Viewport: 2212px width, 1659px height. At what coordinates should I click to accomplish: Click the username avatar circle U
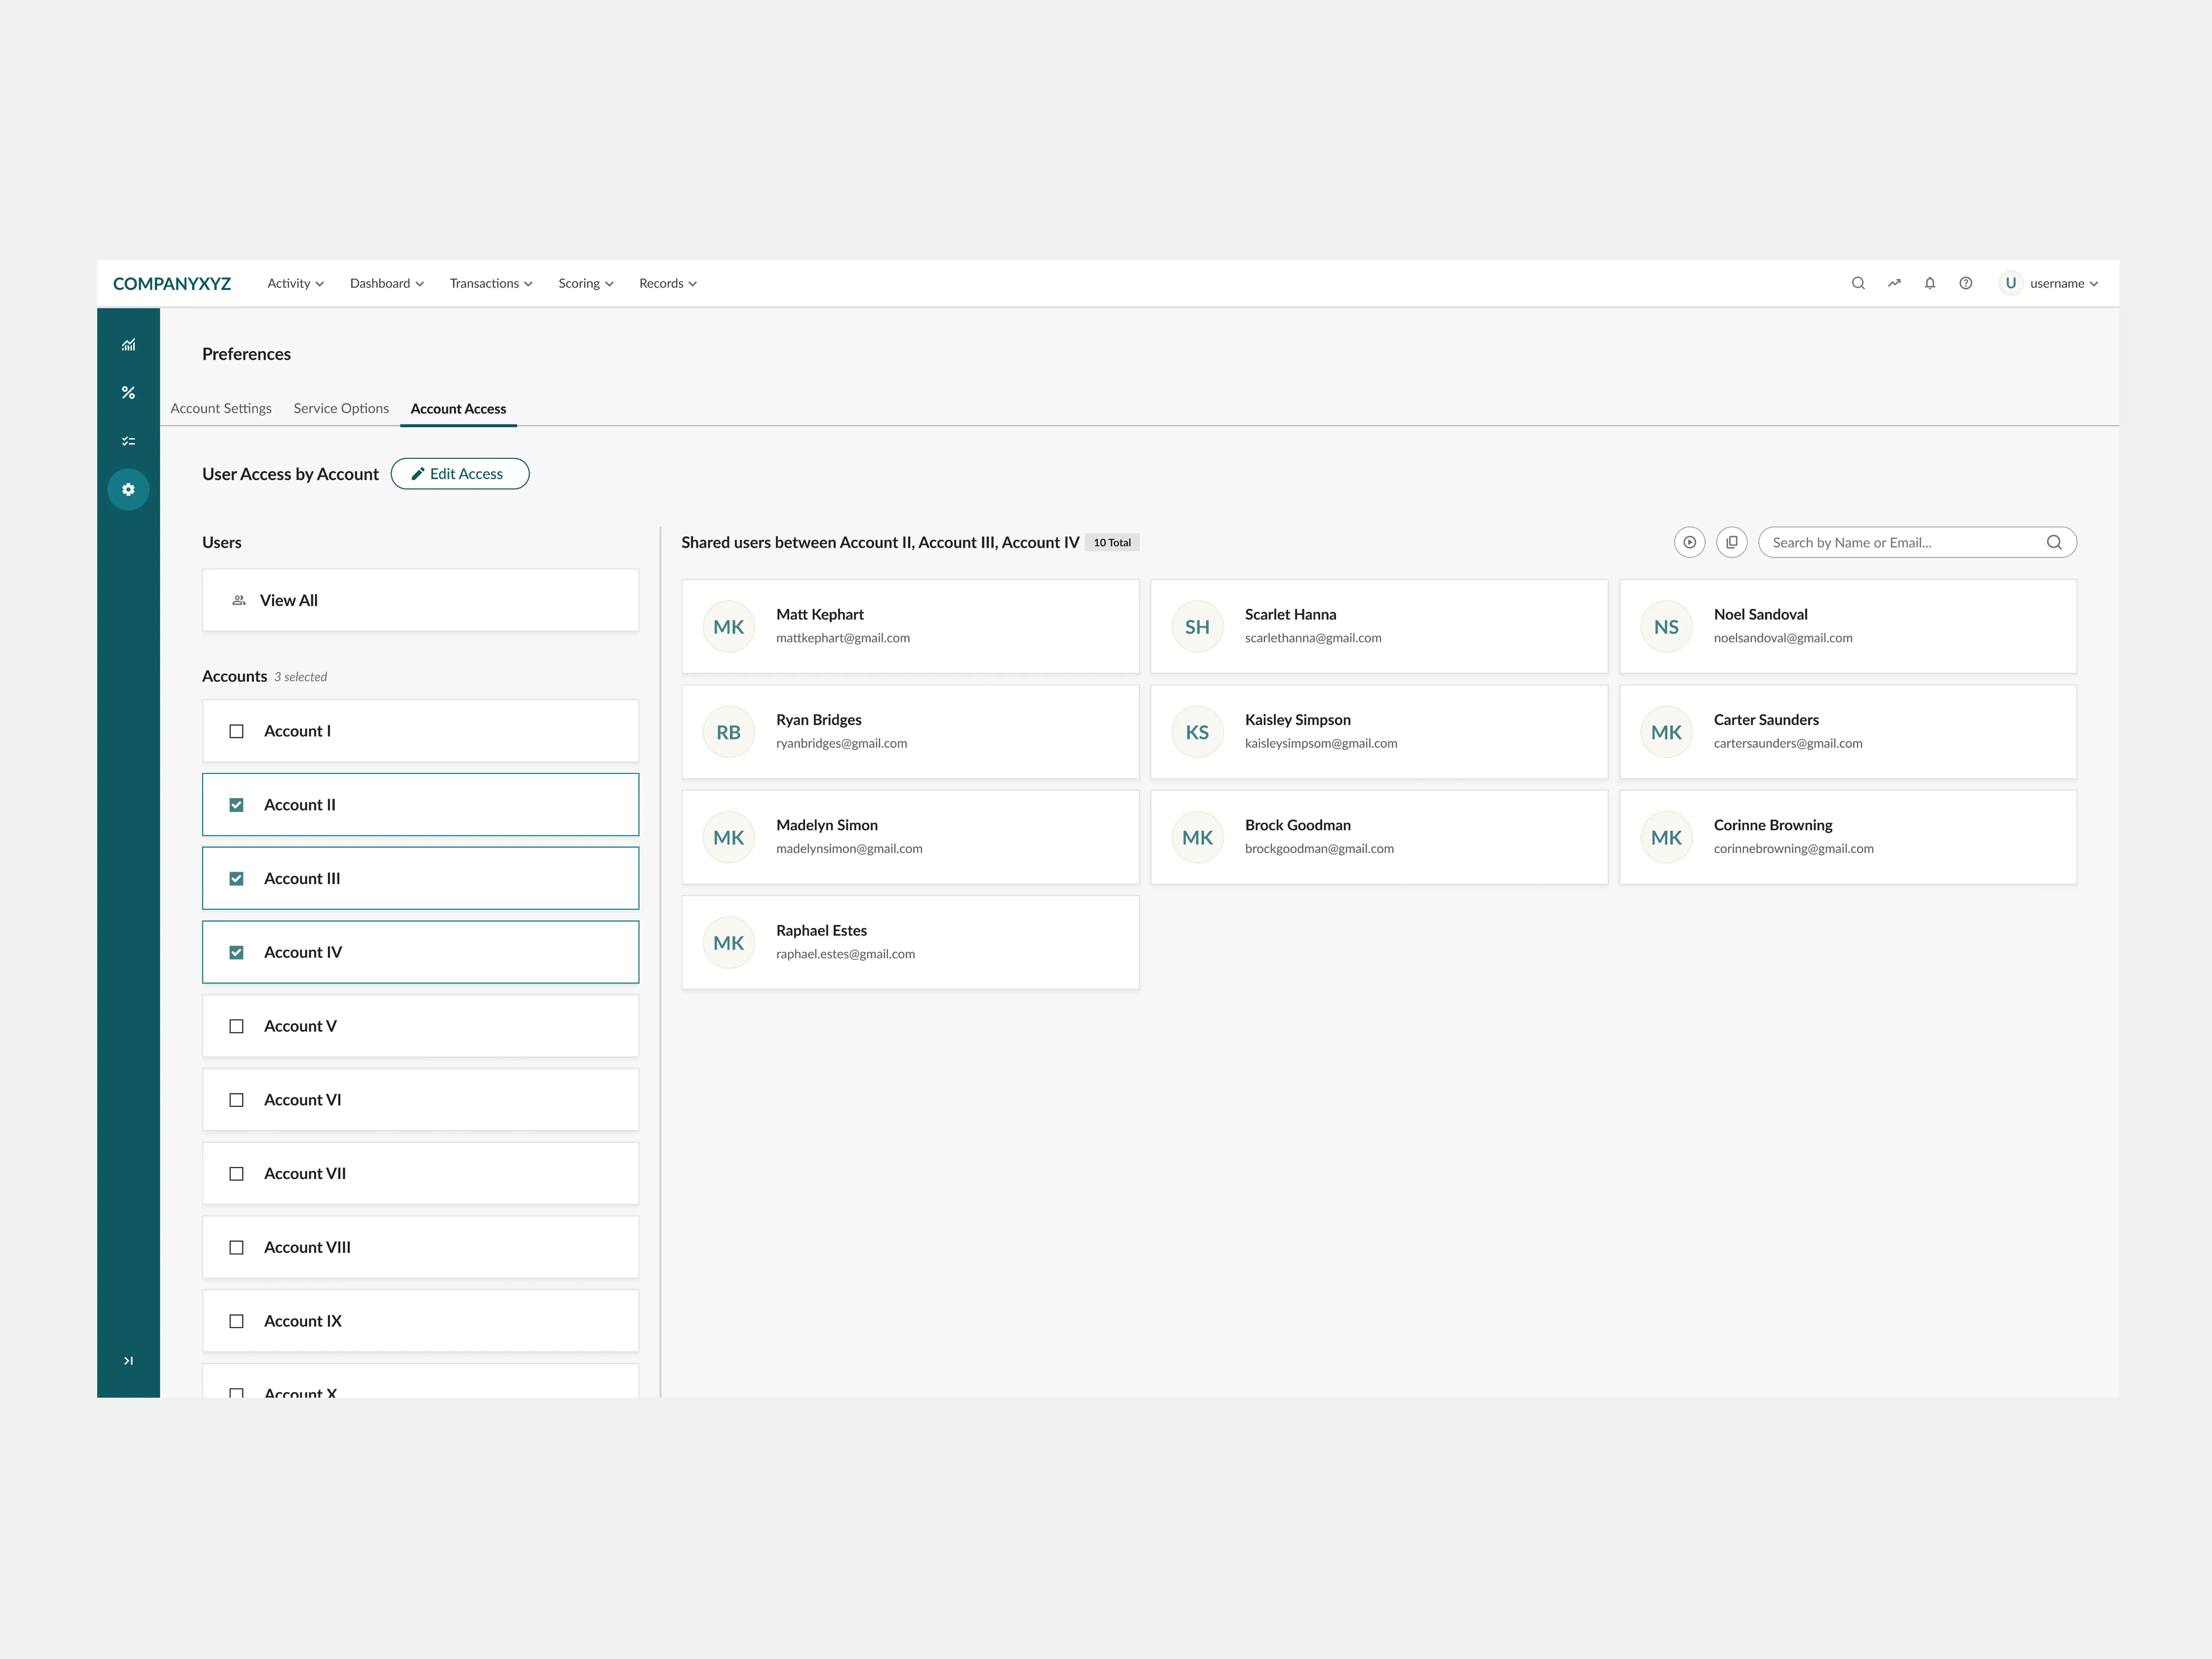click(x=2011, y=283)
